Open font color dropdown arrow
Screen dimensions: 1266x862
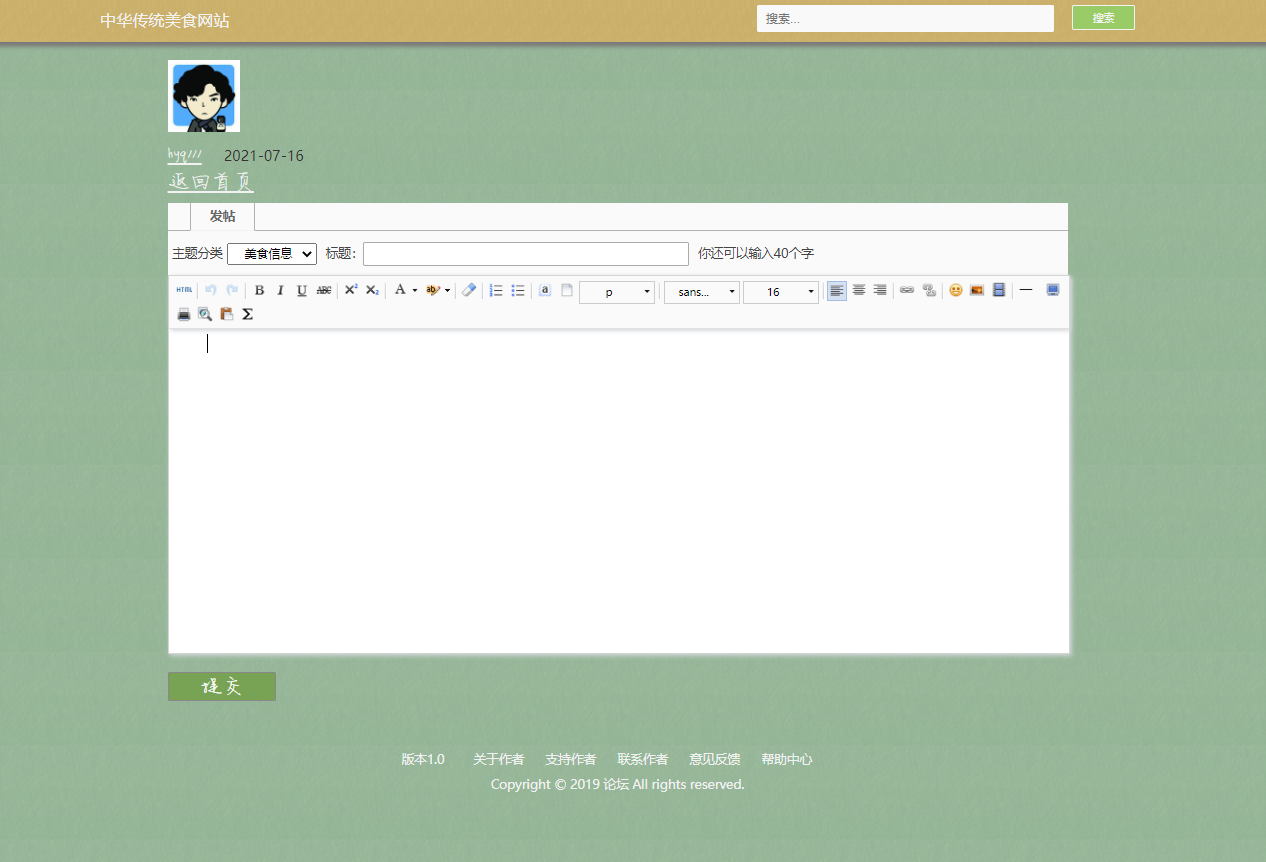click(x=415, y=291)
